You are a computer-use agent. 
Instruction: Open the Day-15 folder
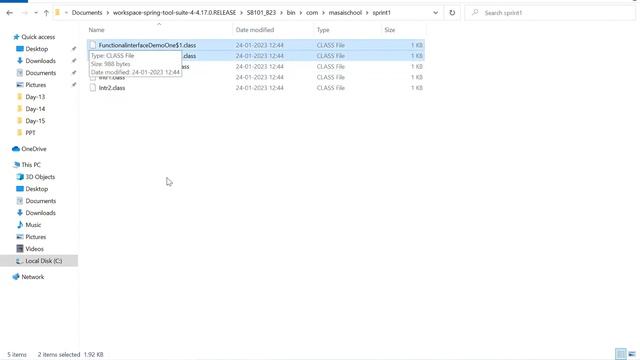[35, 121]
